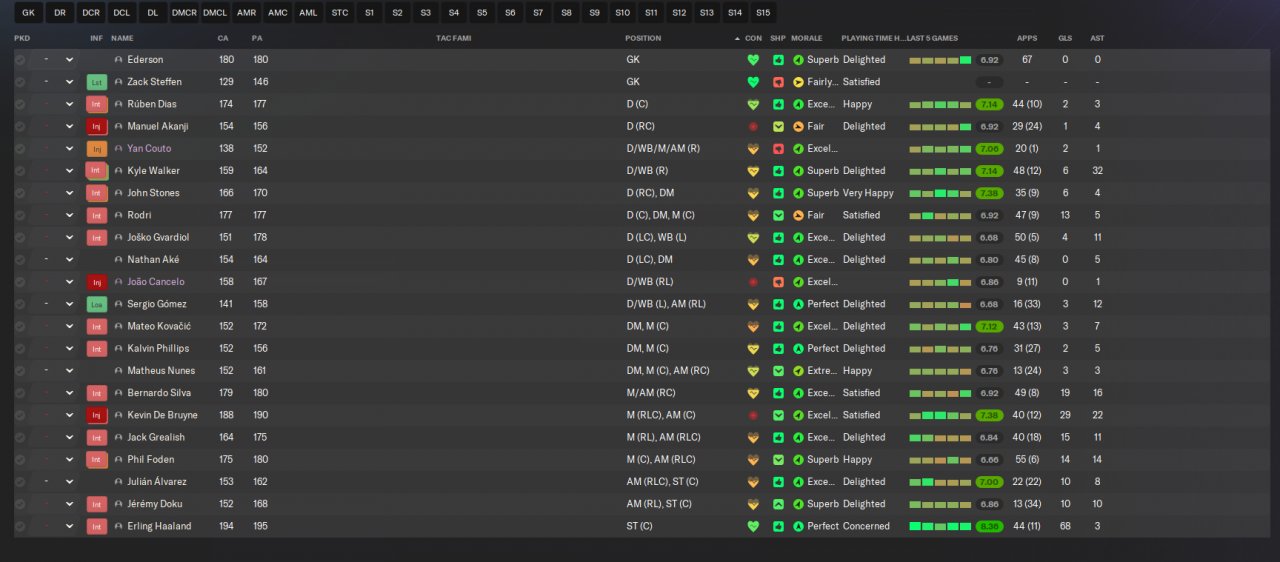1280x562 pixels.
Task: Toggle the picked checkmark for Rodri
Action: pyautogui.click(x=20, y=215)
